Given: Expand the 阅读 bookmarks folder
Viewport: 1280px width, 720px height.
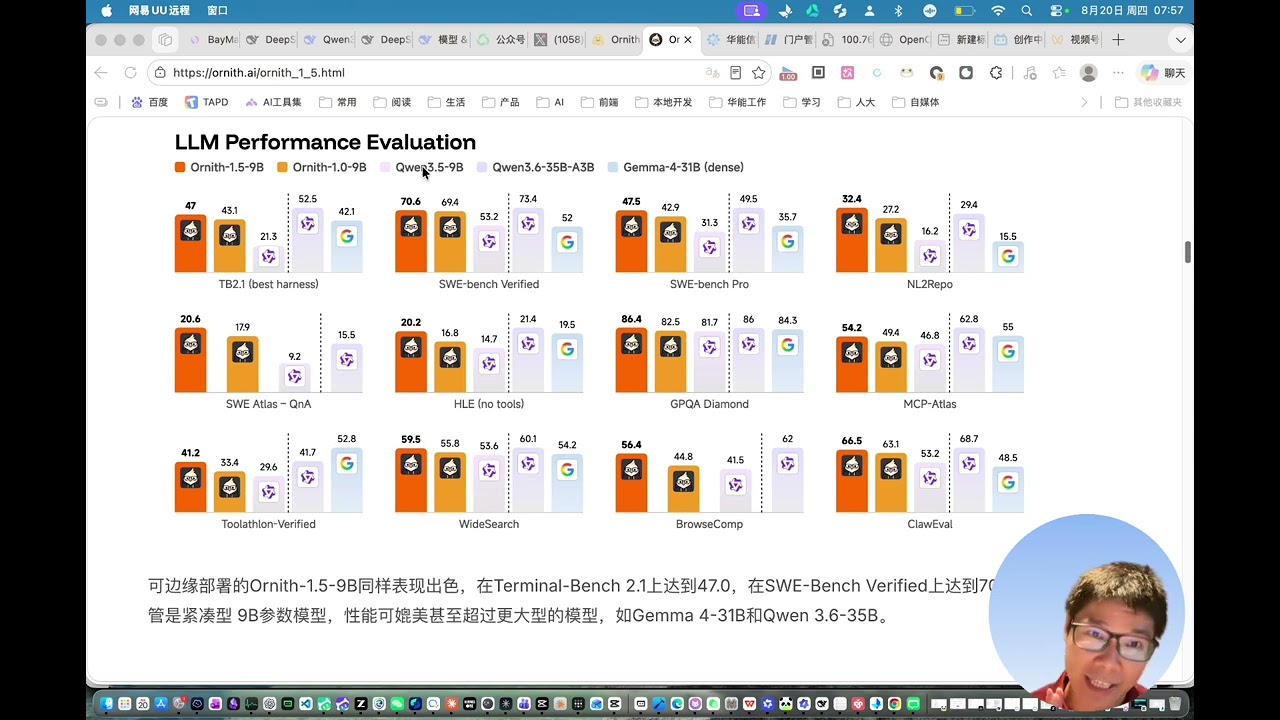Looking at the screenshot, I should (392, 102).
